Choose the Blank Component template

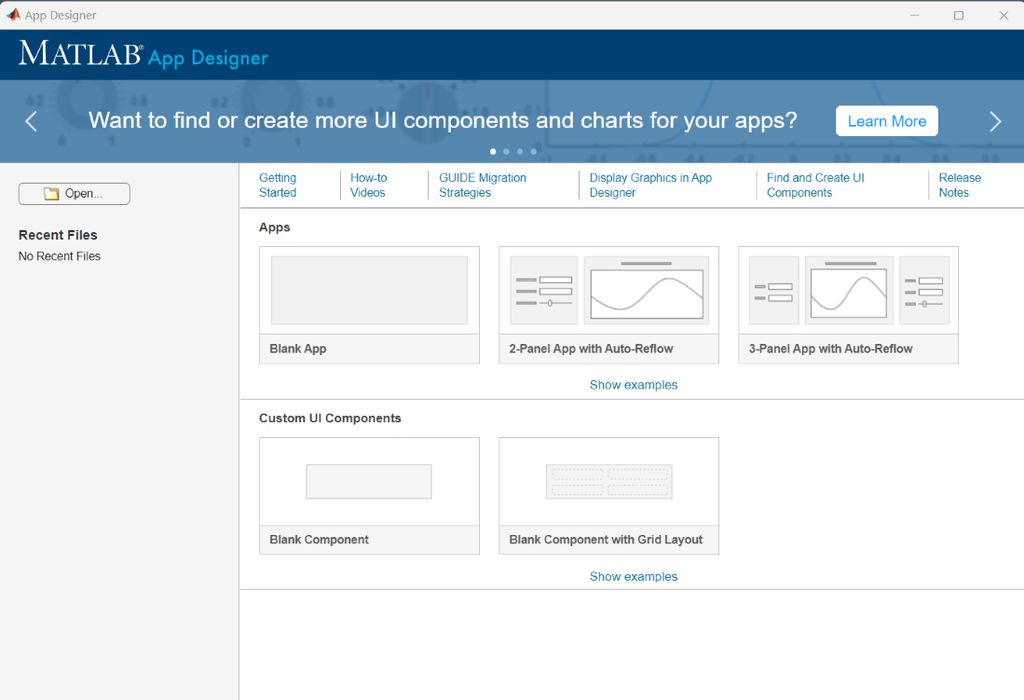click(x=369, y=496)
